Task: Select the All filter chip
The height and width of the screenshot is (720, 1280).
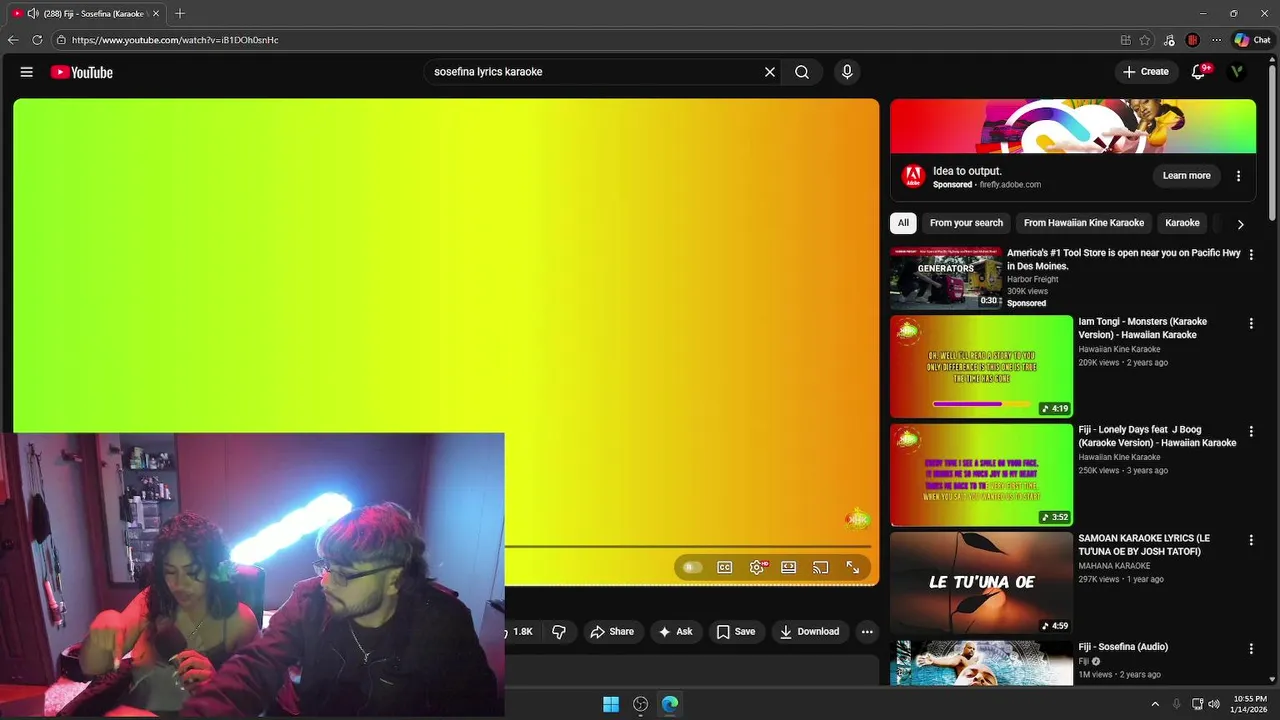Action: click(903, 223)
